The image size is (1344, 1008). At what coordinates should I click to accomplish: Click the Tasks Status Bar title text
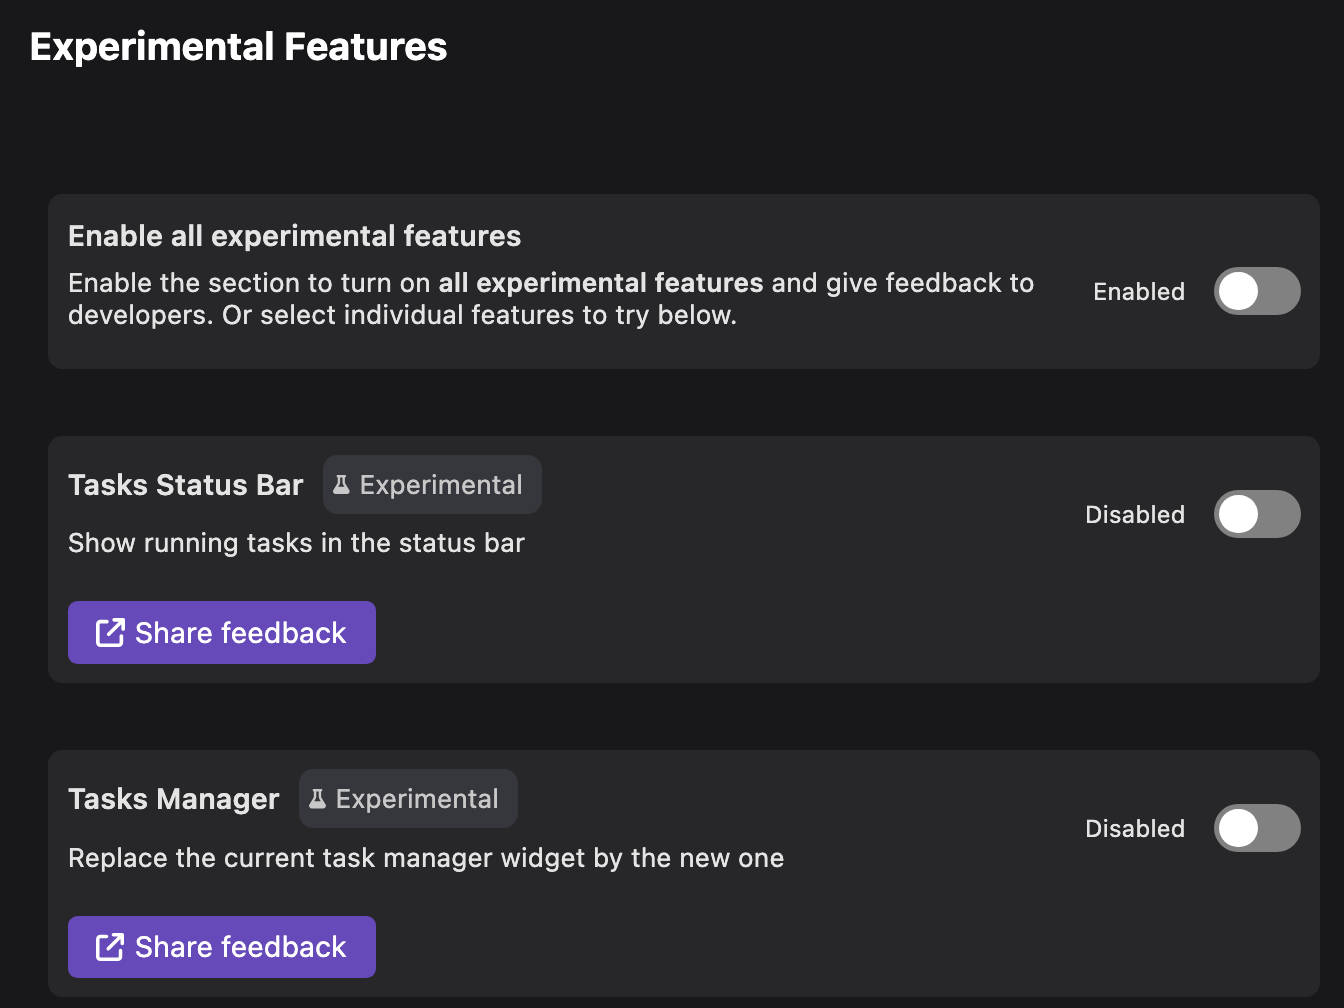(x=185, y=484)
